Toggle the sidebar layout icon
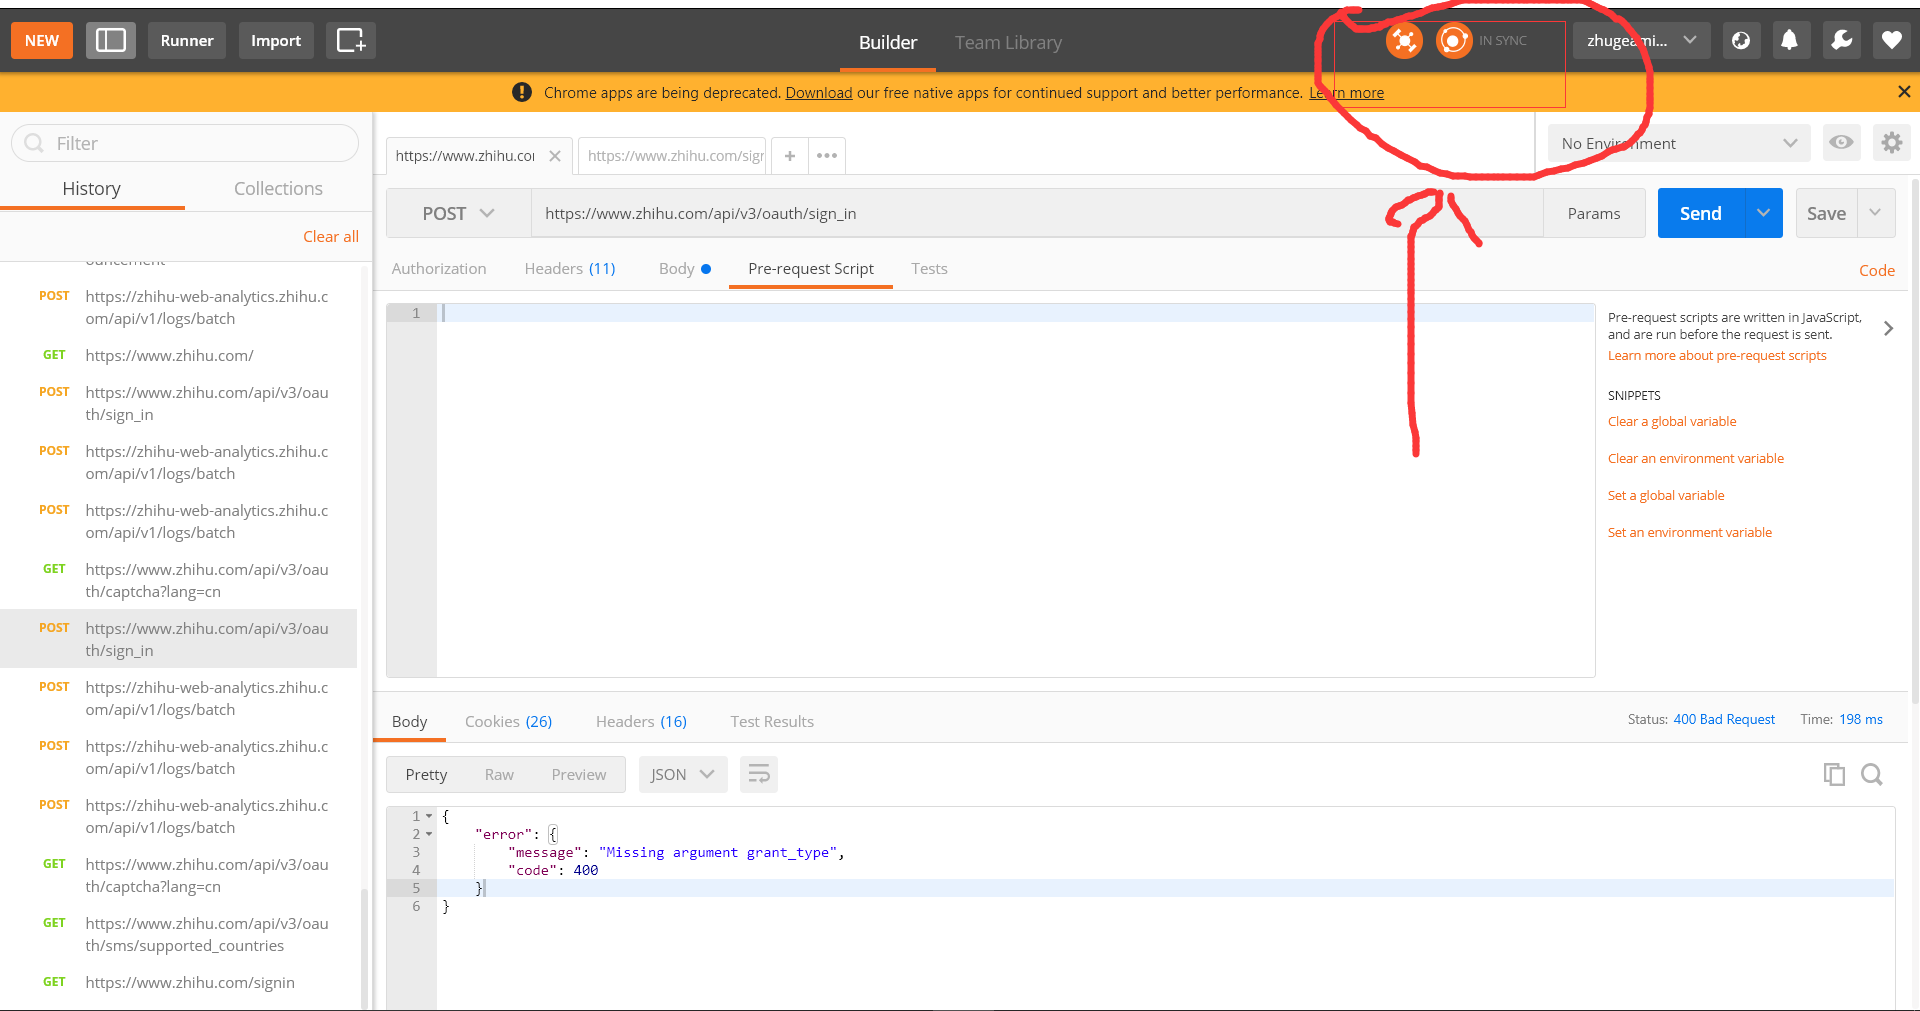1920x1011 pixels. pyautogui.click(x=111, y=40)
